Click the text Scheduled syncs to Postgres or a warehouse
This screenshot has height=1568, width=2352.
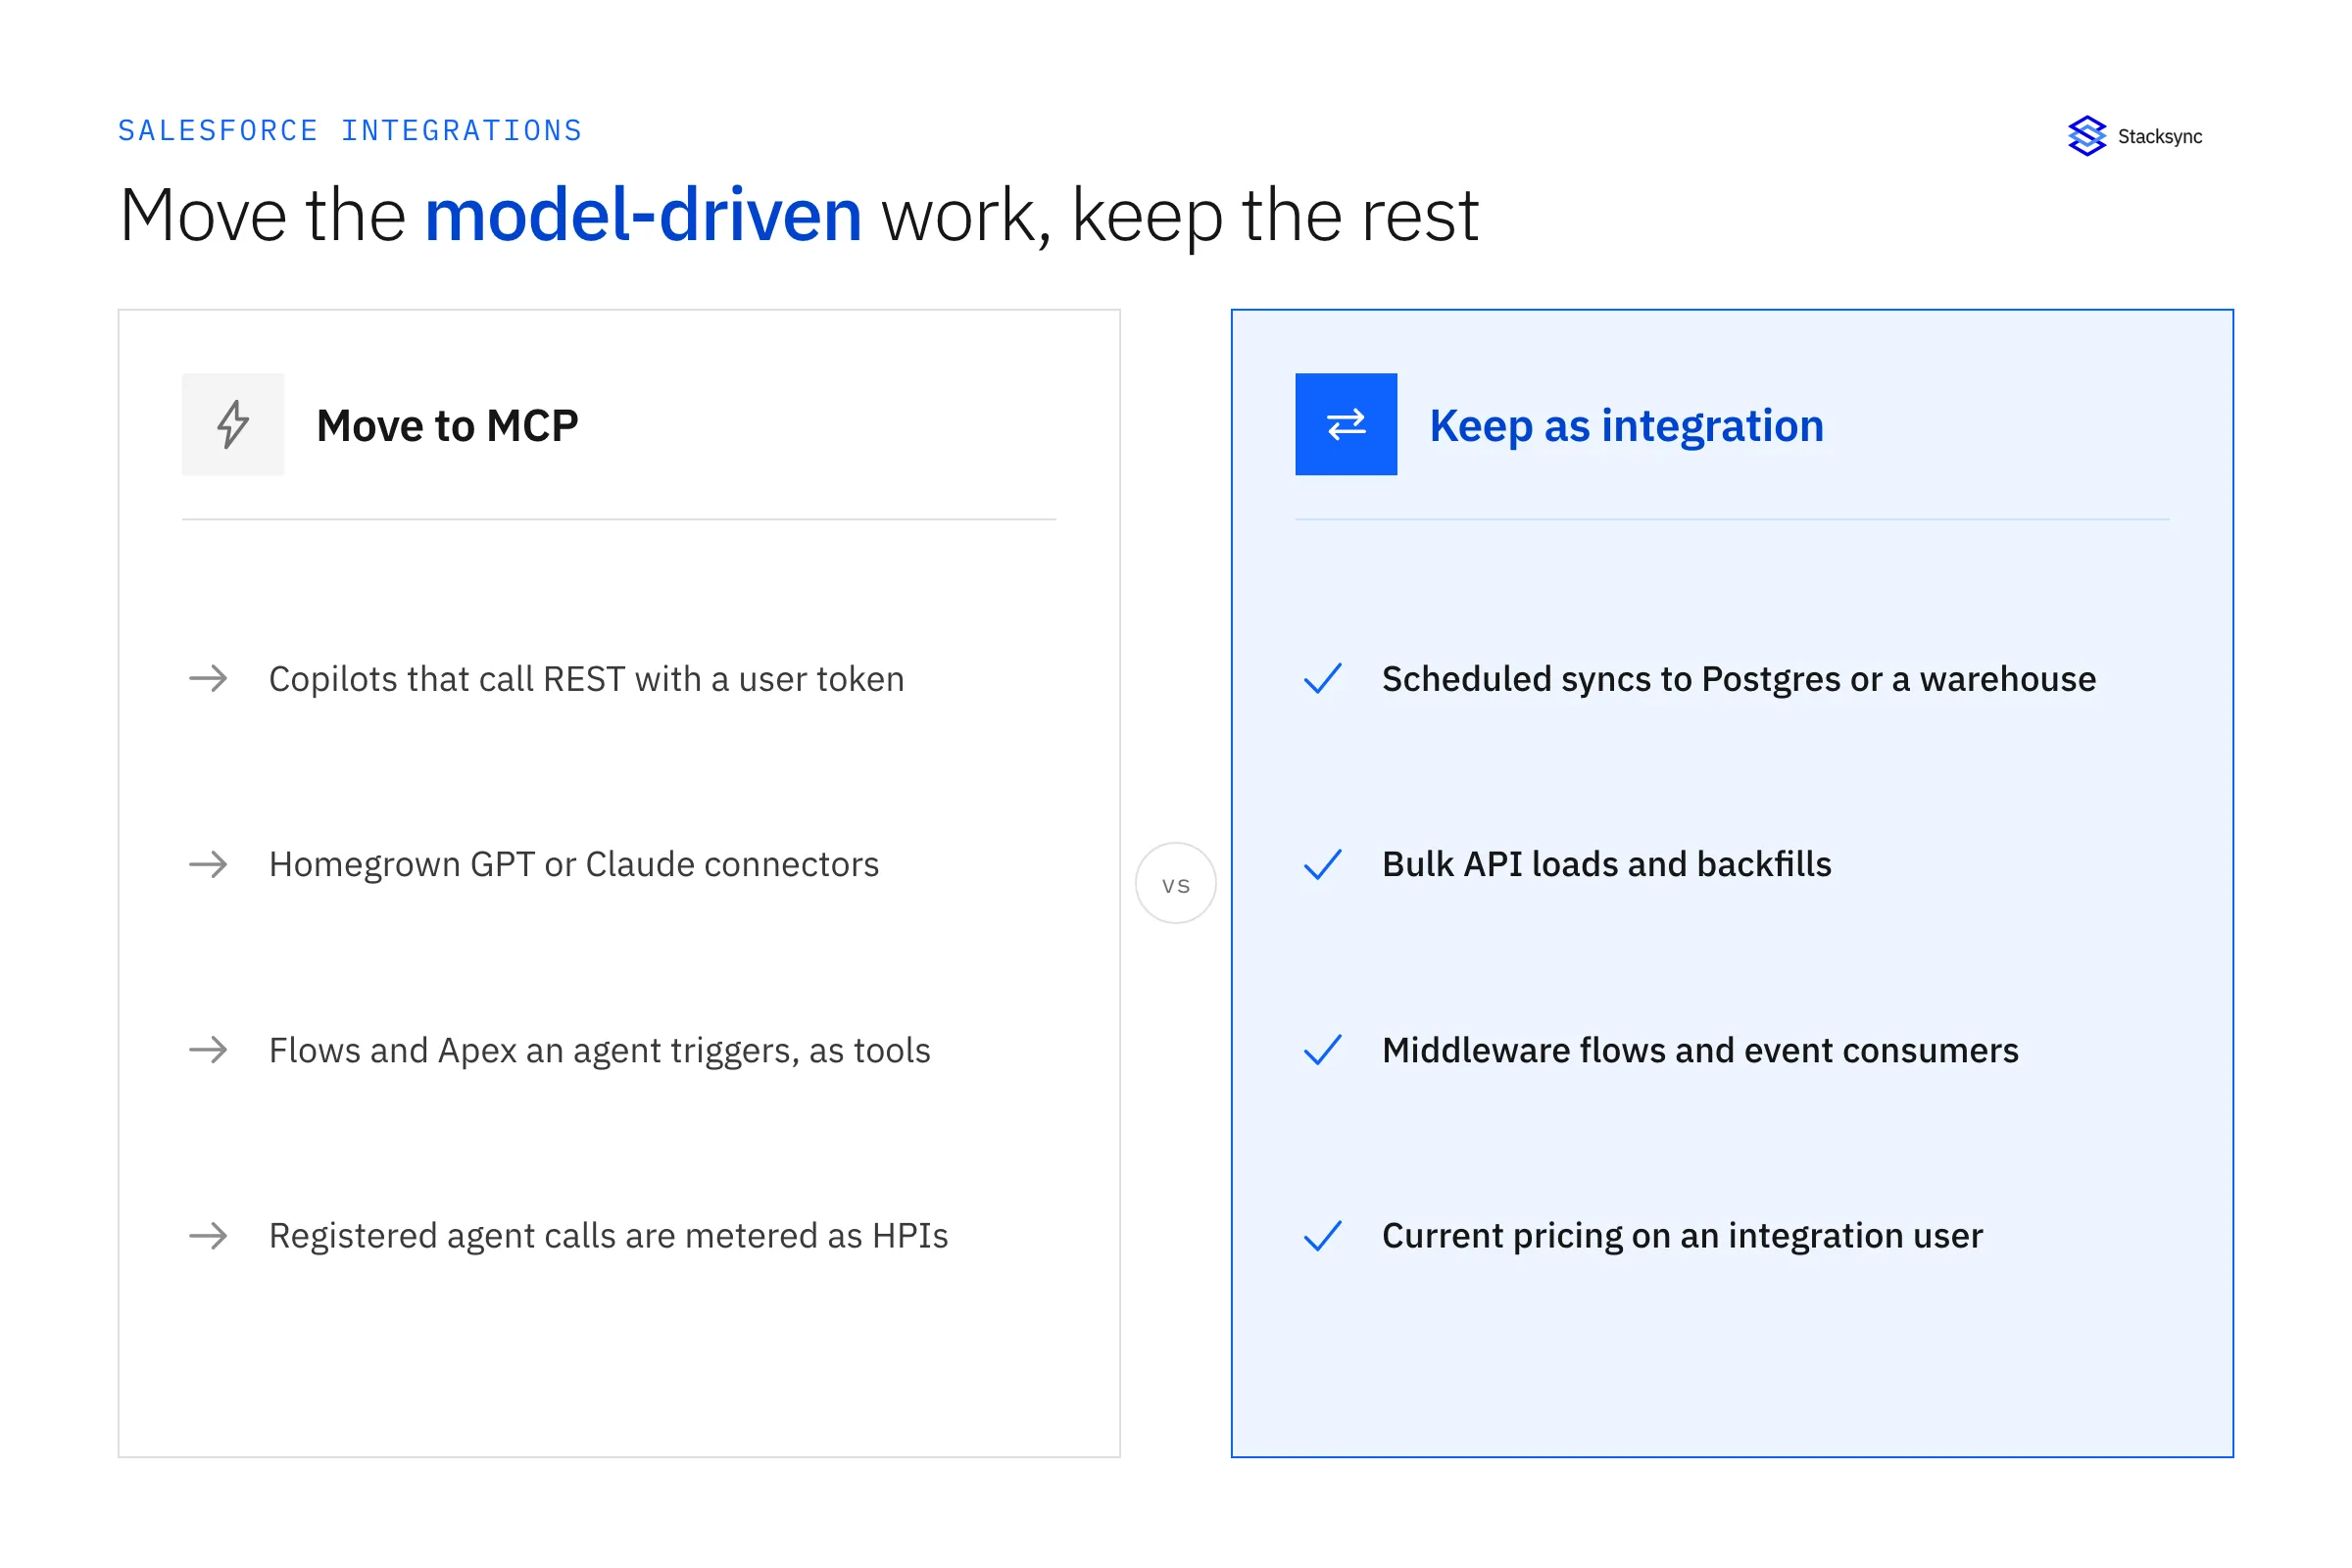[1739, 679]
